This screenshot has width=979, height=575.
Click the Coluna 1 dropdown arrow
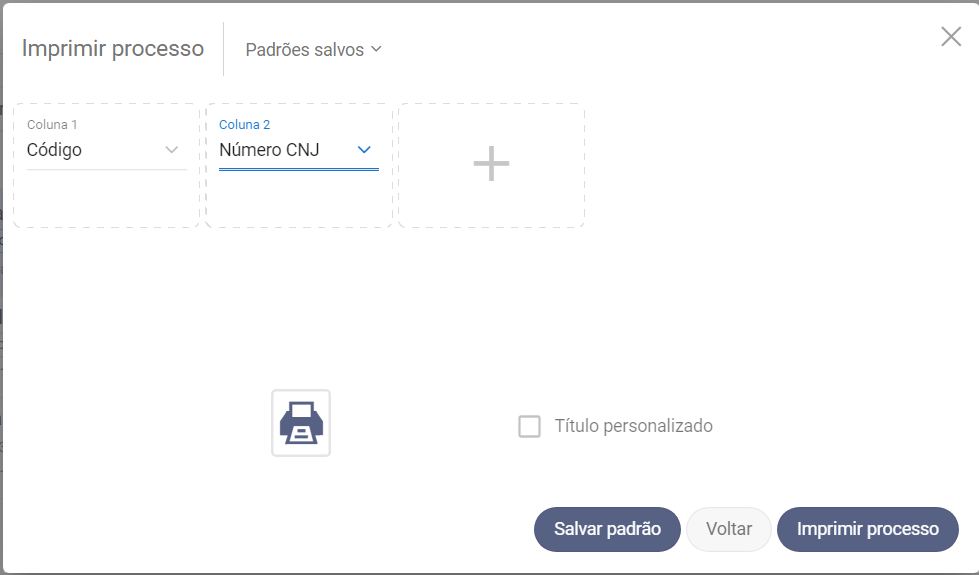(171, 150)
